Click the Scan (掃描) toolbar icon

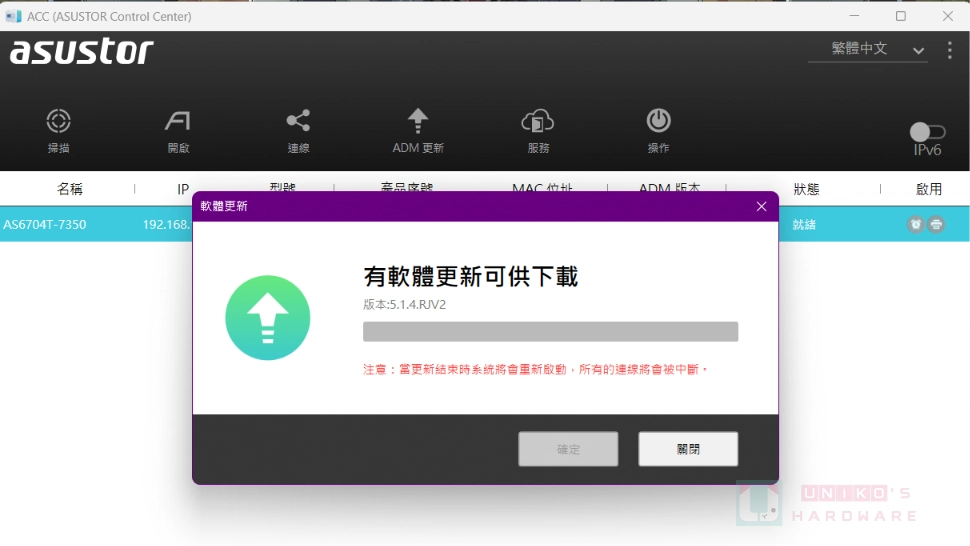58,121
